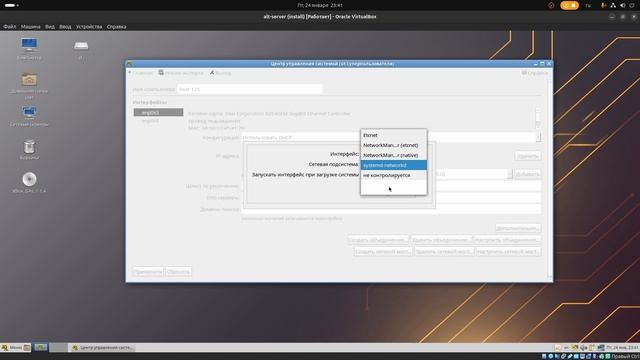Click the Дополнительно button

point(518,228)
